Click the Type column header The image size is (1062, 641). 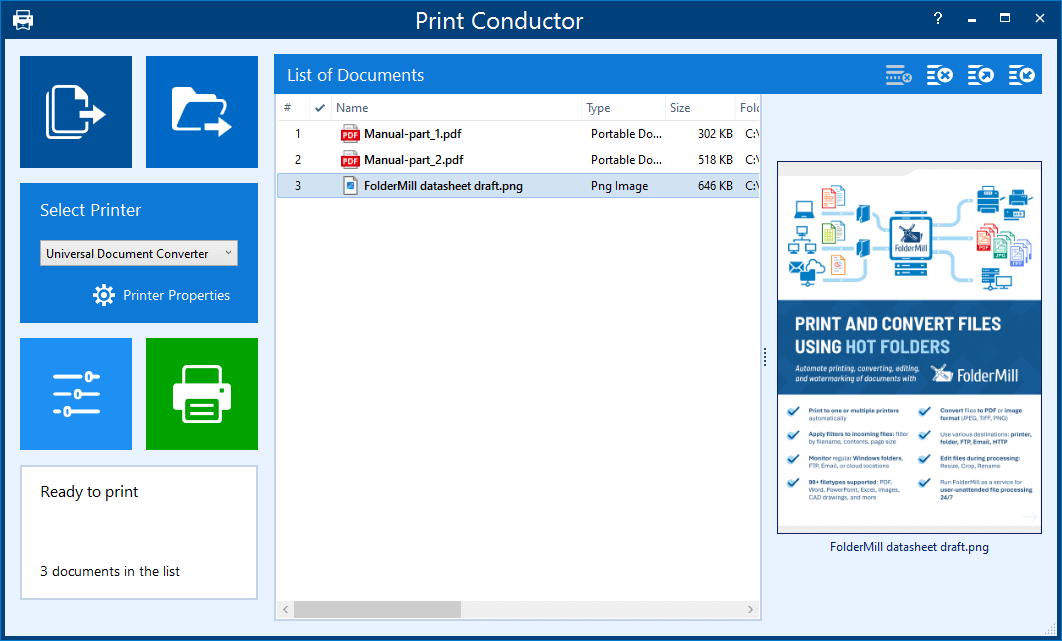622,108
